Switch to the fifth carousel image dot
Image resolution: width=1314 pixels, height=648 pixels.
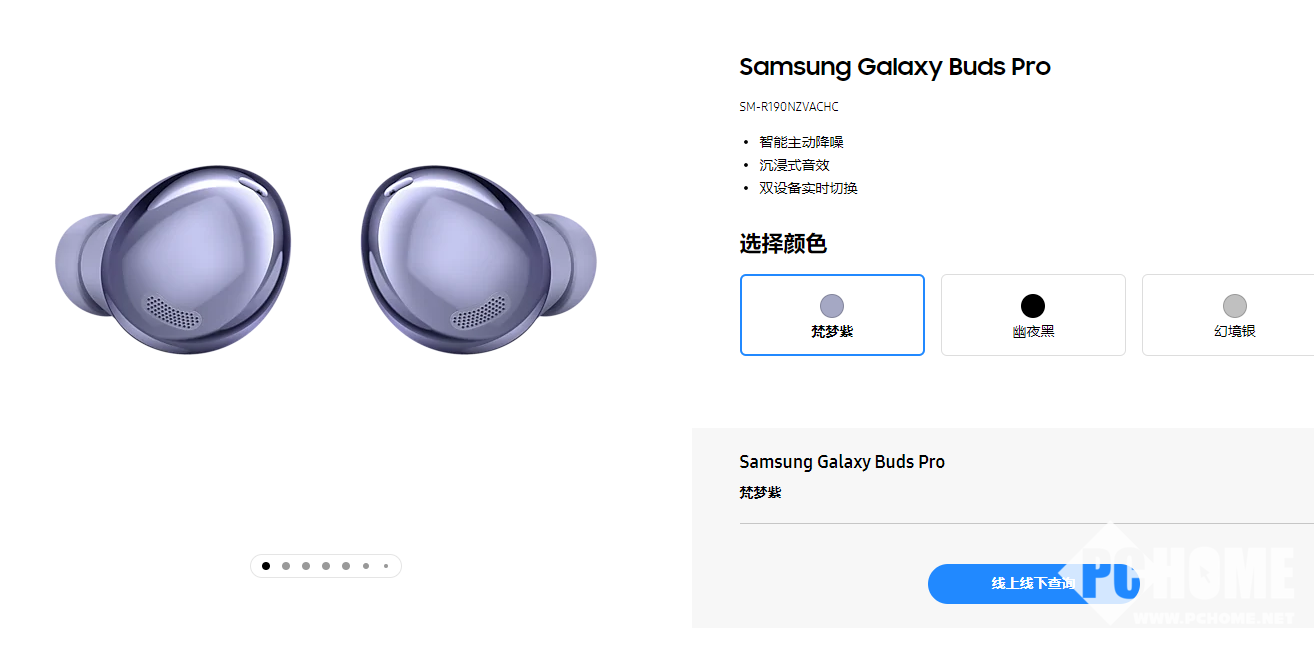tap(346, 566)
